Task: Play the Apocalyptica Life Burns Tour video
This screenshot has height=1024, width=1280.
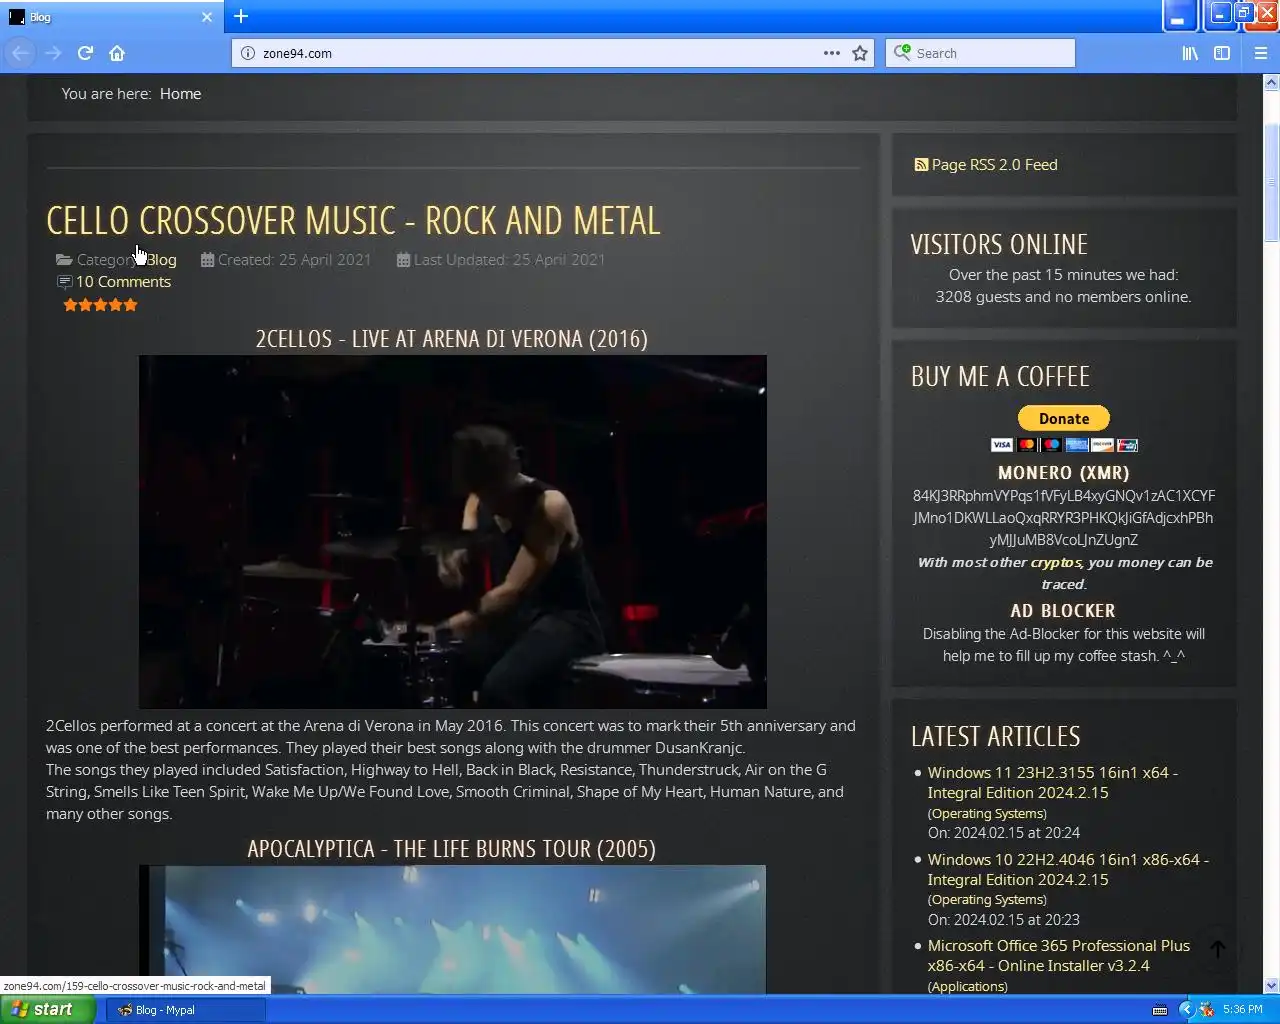Action: click(x=452, y=930)
